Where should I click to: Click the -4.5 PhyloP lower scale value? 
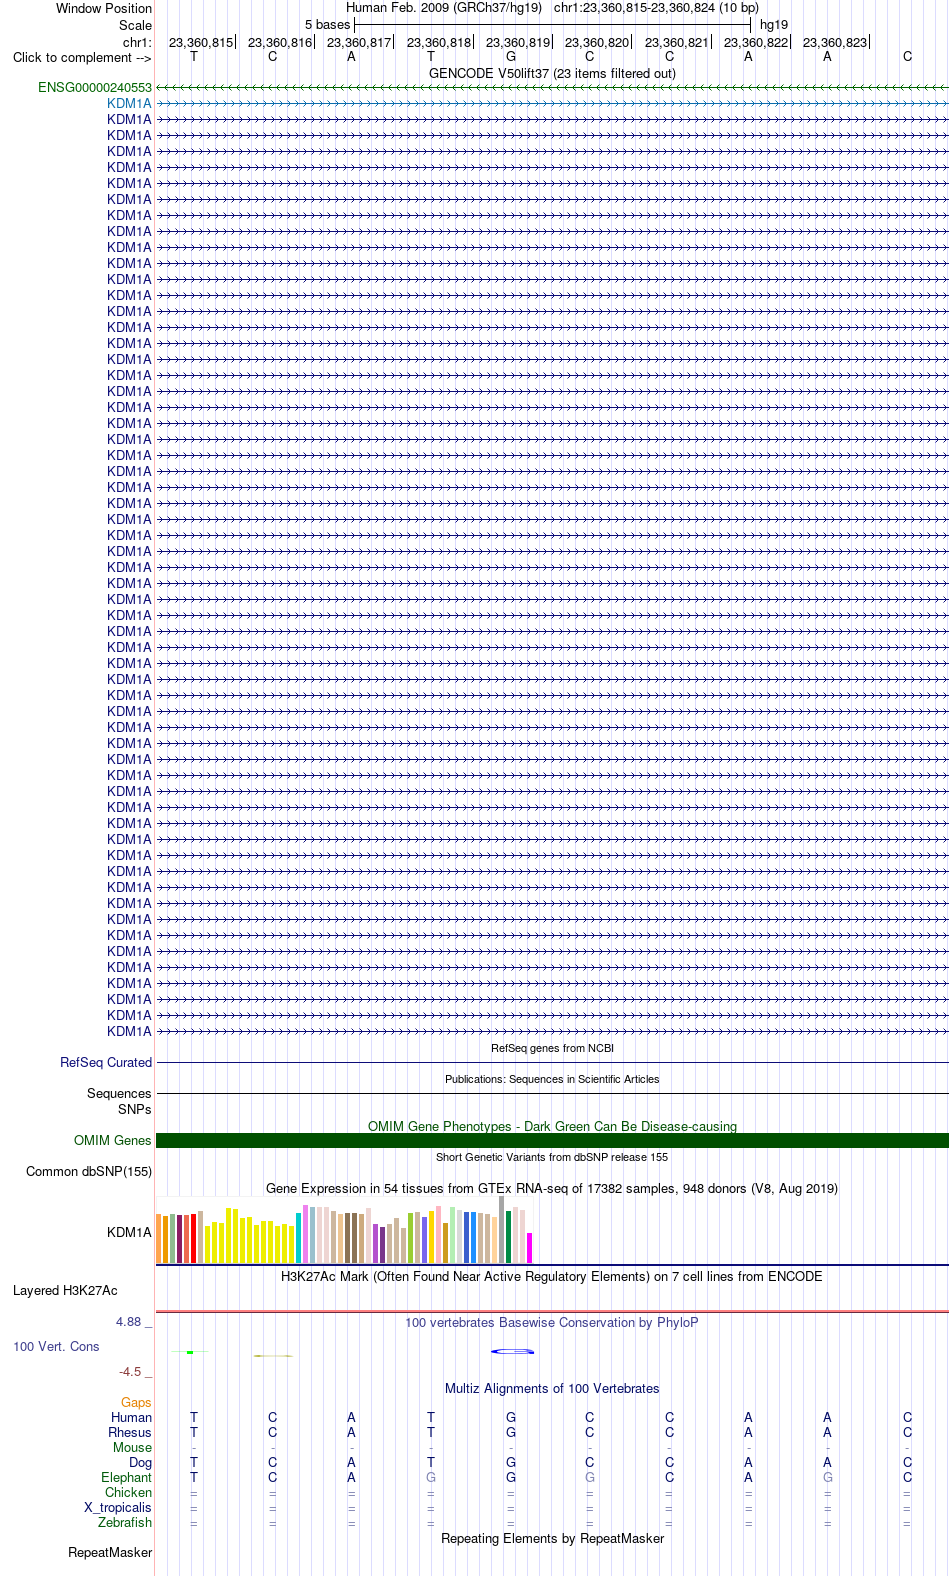click(130, 1372)
